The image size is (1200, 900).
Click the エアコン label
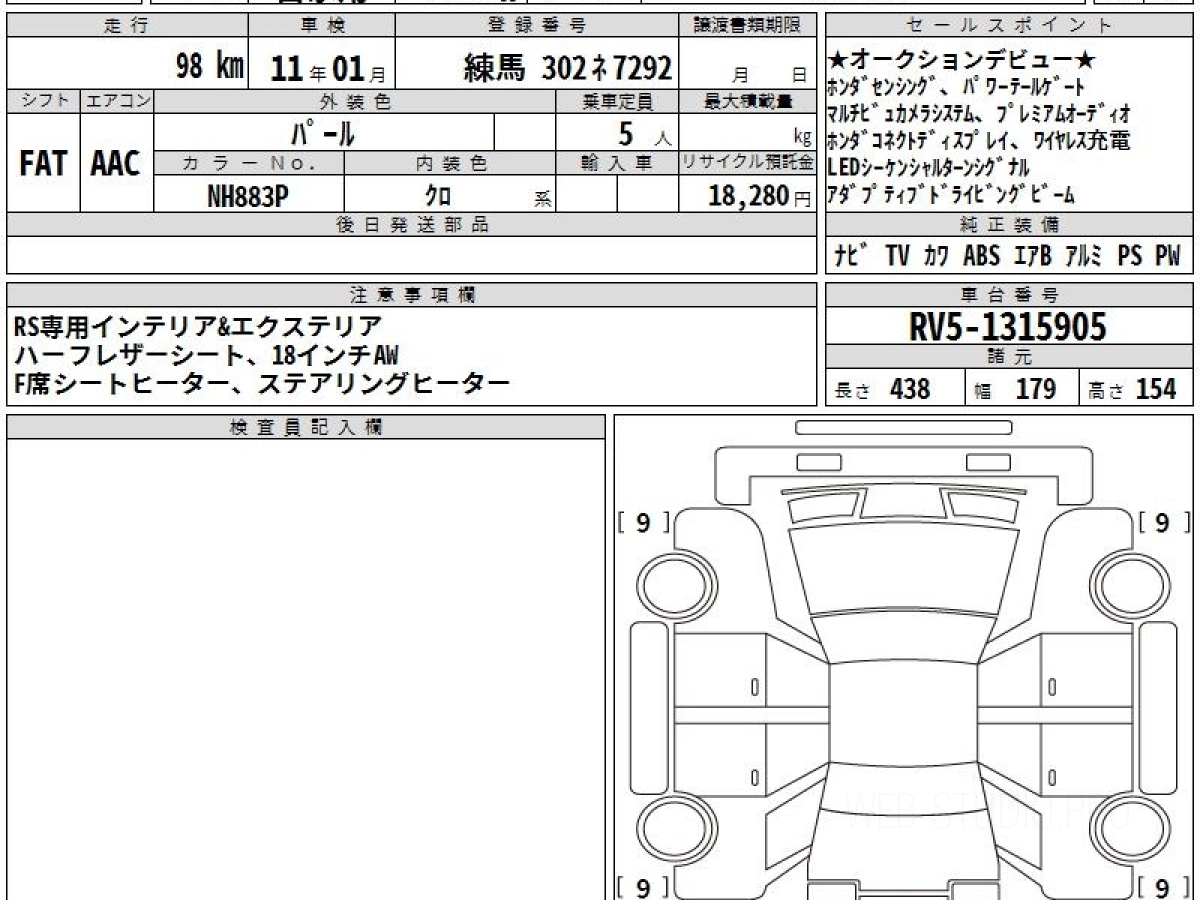pos(117,101)
